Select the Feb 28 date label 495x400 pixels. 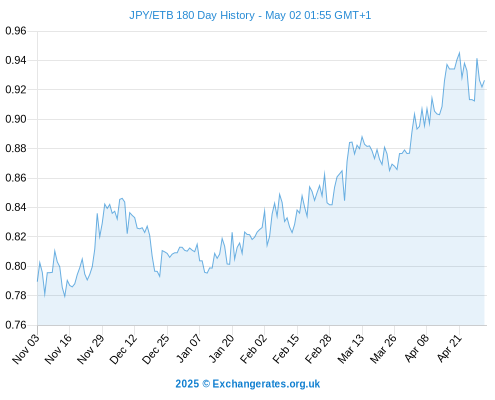pos(318,349)
